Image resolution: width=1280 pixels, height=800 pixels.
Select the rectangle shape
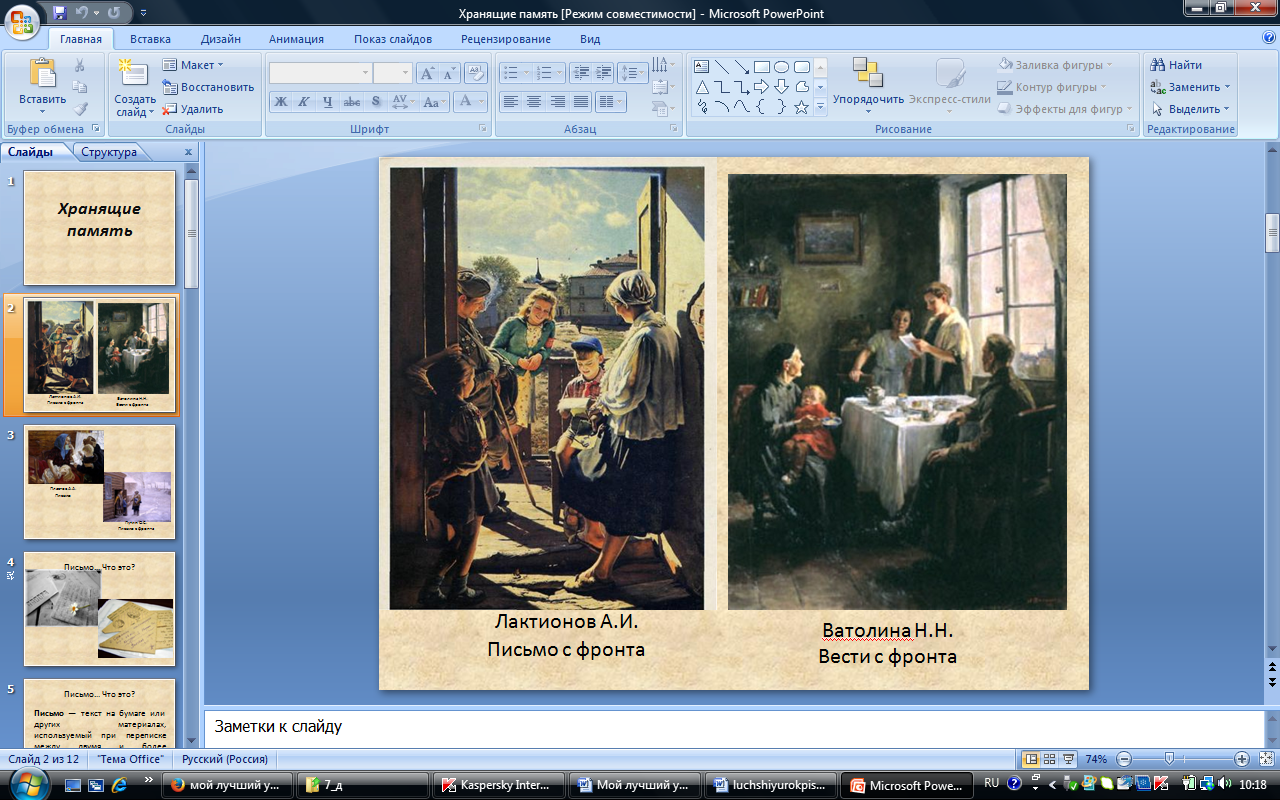(x=762, y=67)
